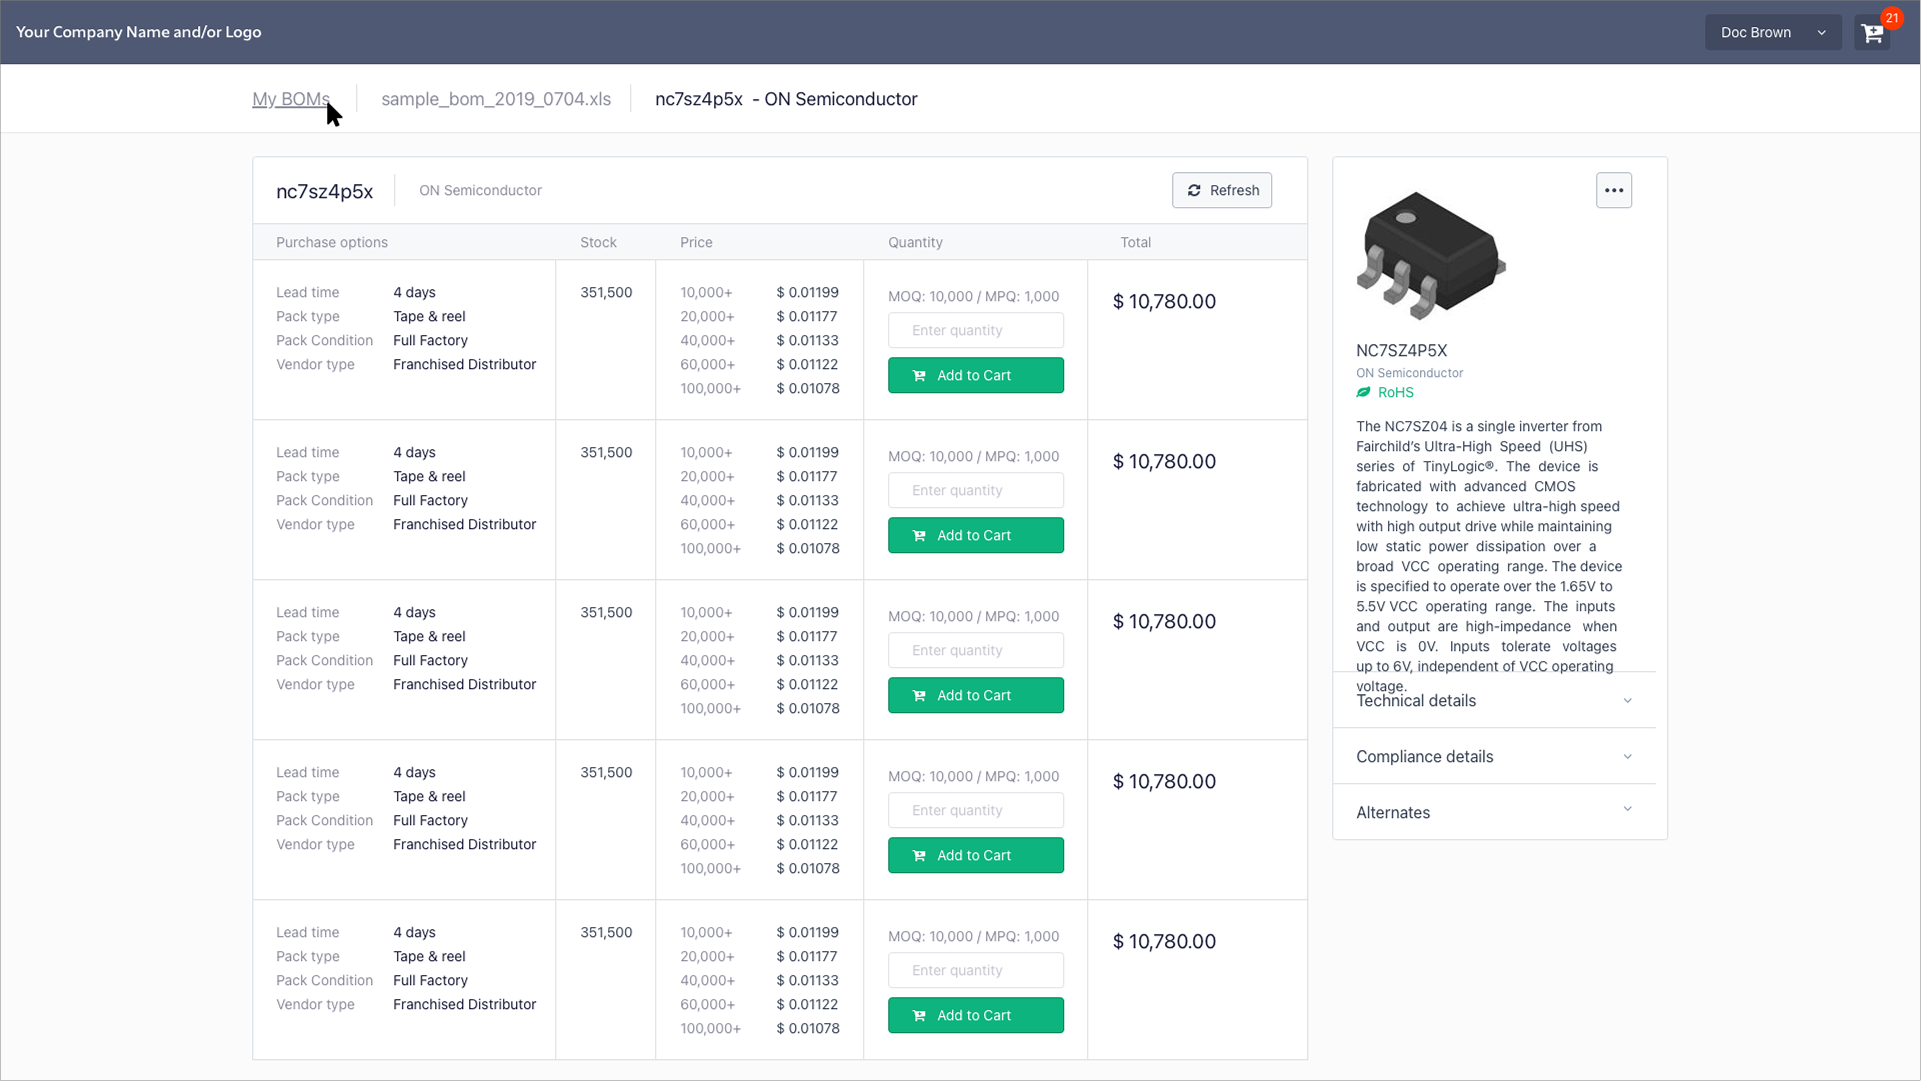Image resolution: width=1921 pixels, height=1081 pixels.
Task: Open the shopping cart icon
Action: 1872,33
